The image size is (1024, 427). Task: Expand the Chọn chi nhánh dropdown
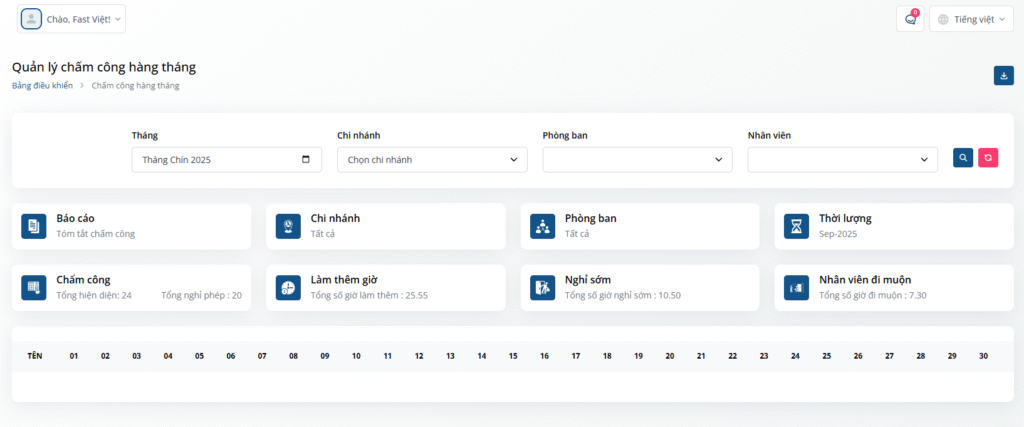coord(432,159)
